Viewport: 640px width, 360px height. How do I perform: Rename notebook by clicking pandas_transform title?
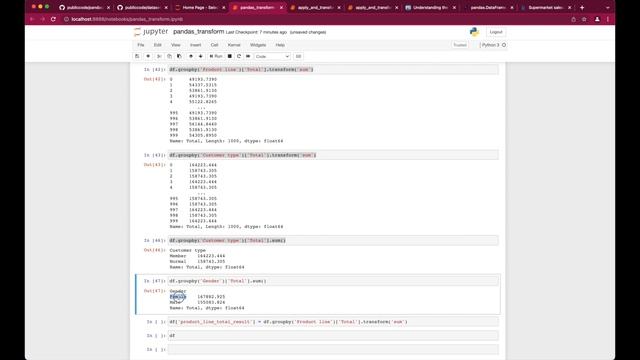click(198, 32)
